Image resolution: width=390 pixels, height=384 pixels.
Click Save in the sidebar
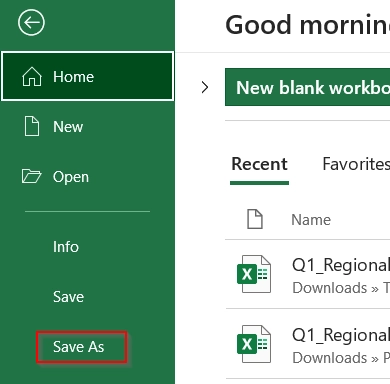tap(68, 297)
